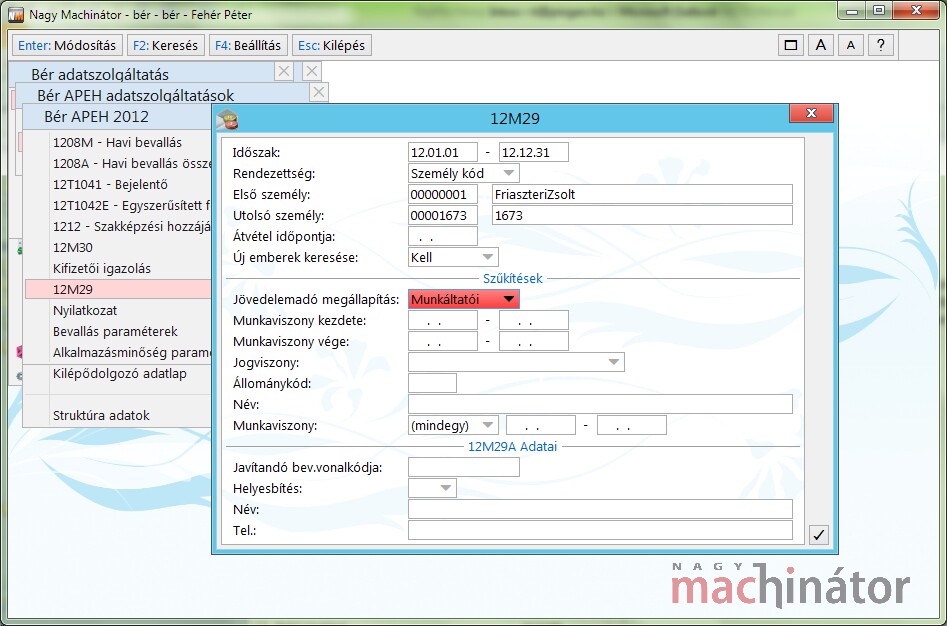Screen dimensions: 947x626
Task: Close the 12M29 dialog
Action: (x=811, y=113)
